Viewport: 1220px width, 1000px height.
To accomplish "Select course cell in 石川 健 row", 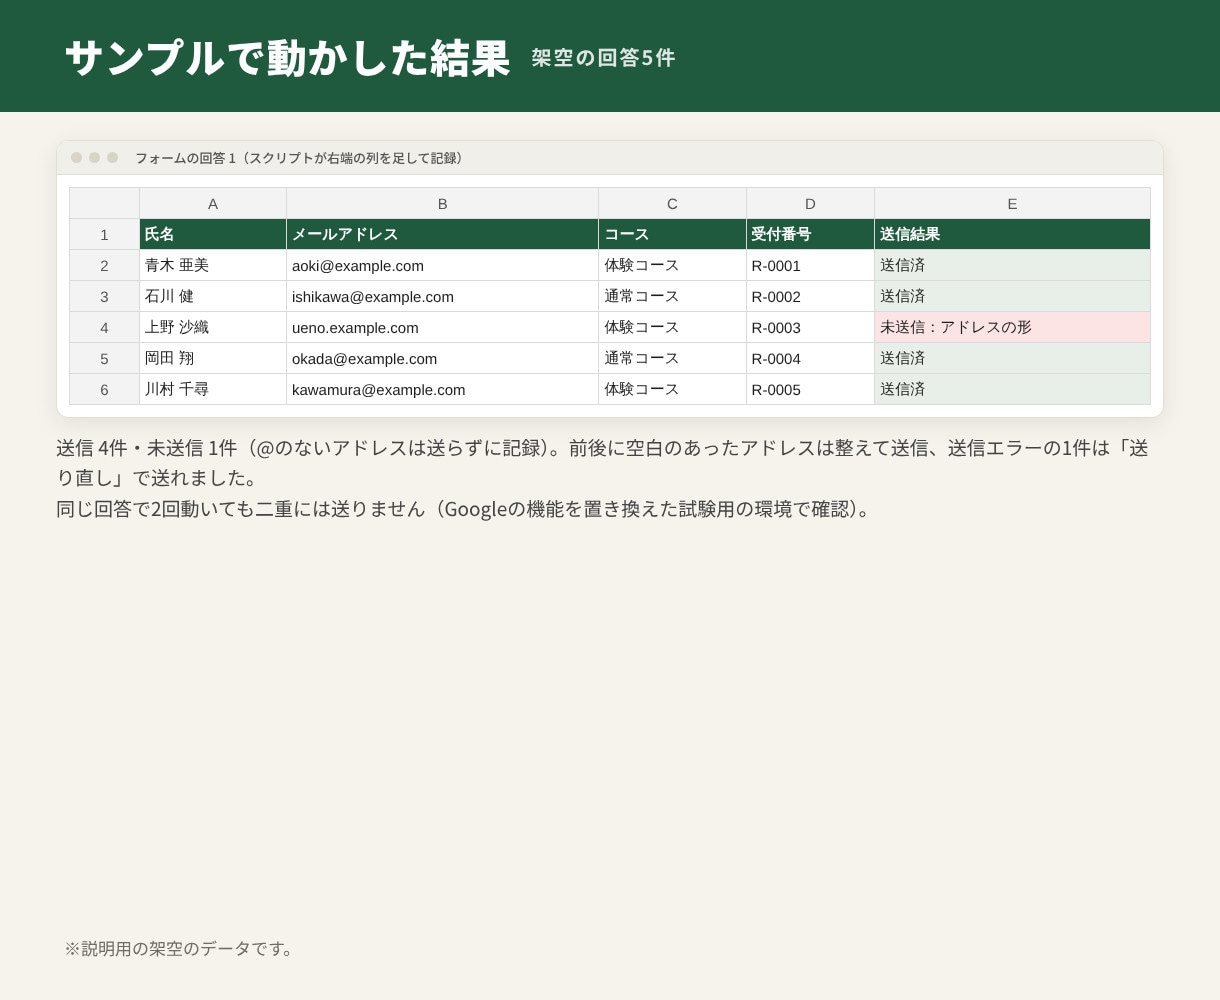I will click(673, 296).
